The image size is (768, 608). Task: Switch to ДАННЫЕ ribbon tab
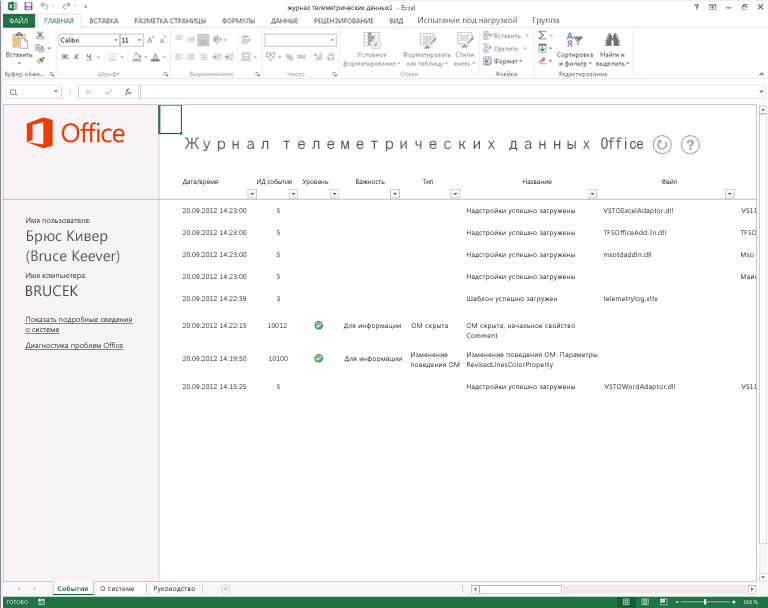[x=284, y=21]
